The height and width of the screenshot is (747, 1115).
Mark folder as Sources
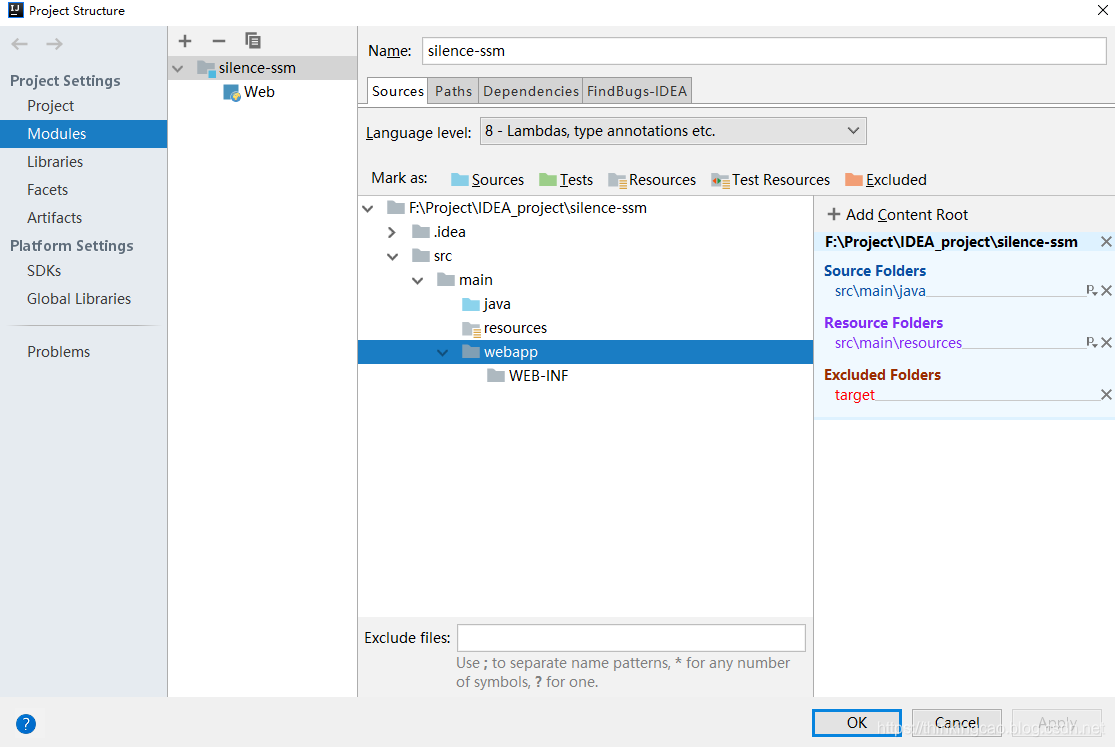[488, 180]
